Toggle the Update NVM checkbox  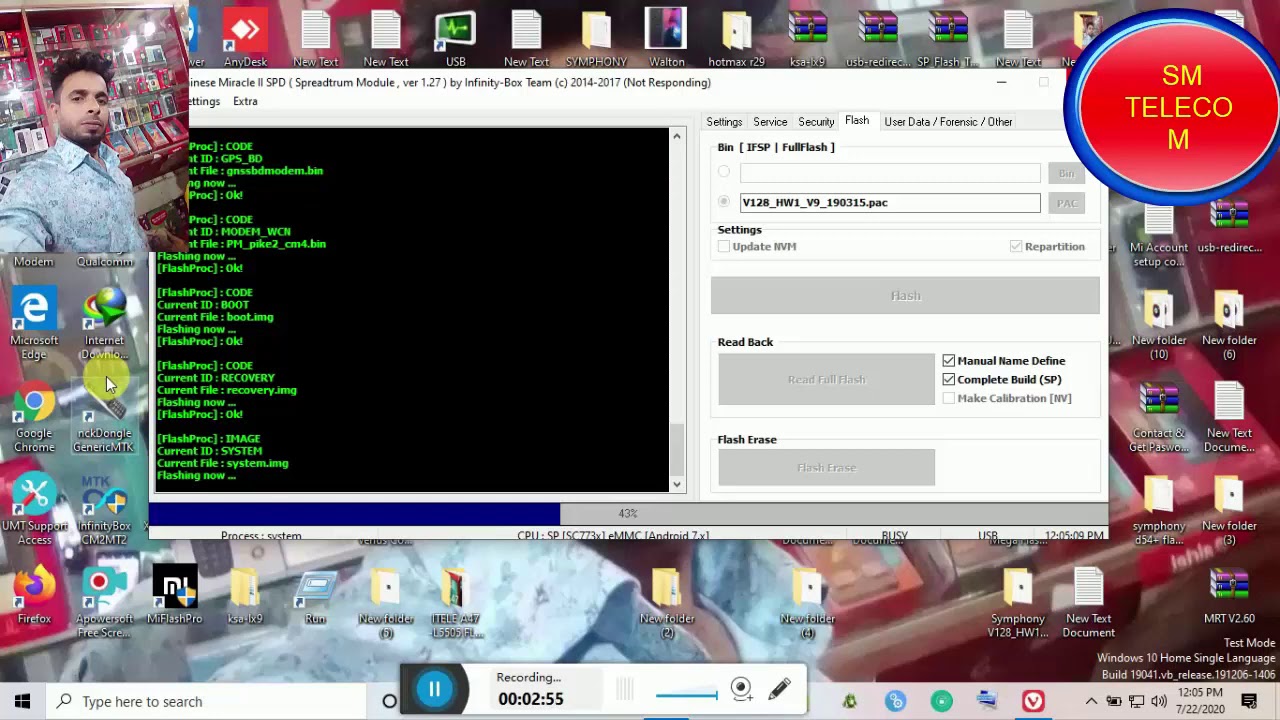[724, 246]
